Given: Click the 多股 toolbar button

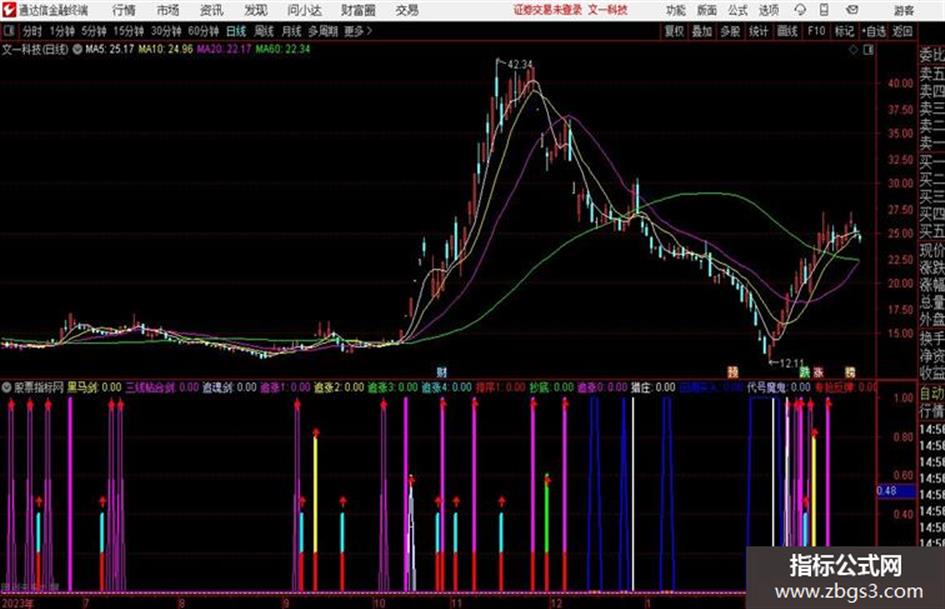Looking at the screenshot, I should pos(730,31).
